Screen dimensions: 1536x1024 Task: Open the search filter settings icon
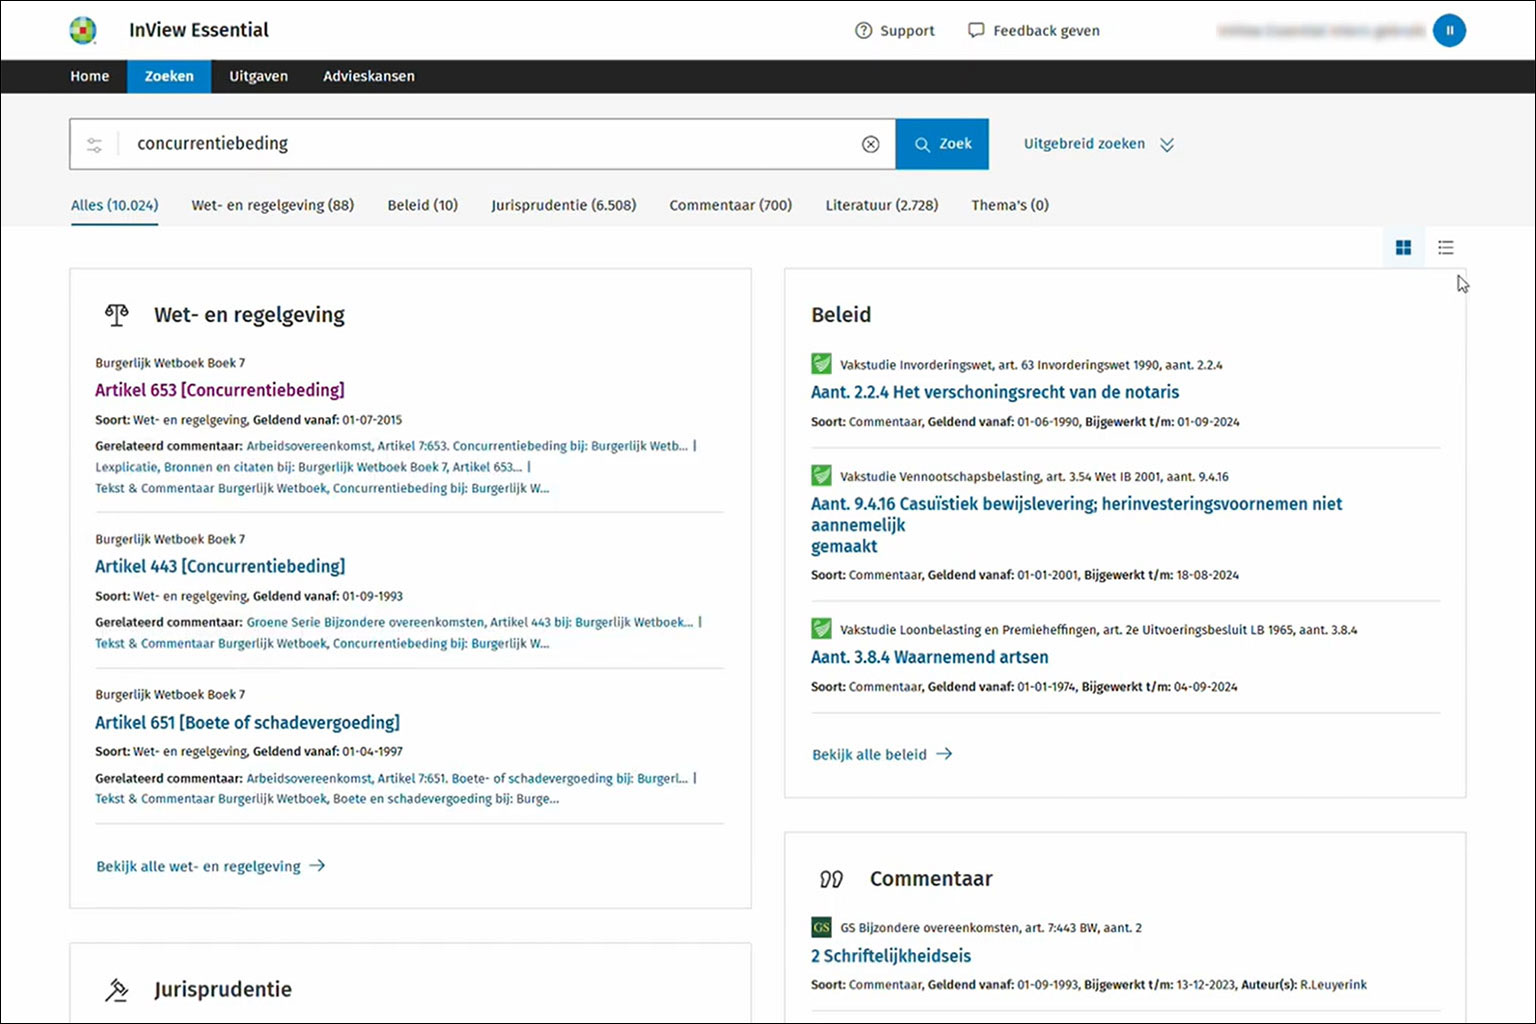94,145
